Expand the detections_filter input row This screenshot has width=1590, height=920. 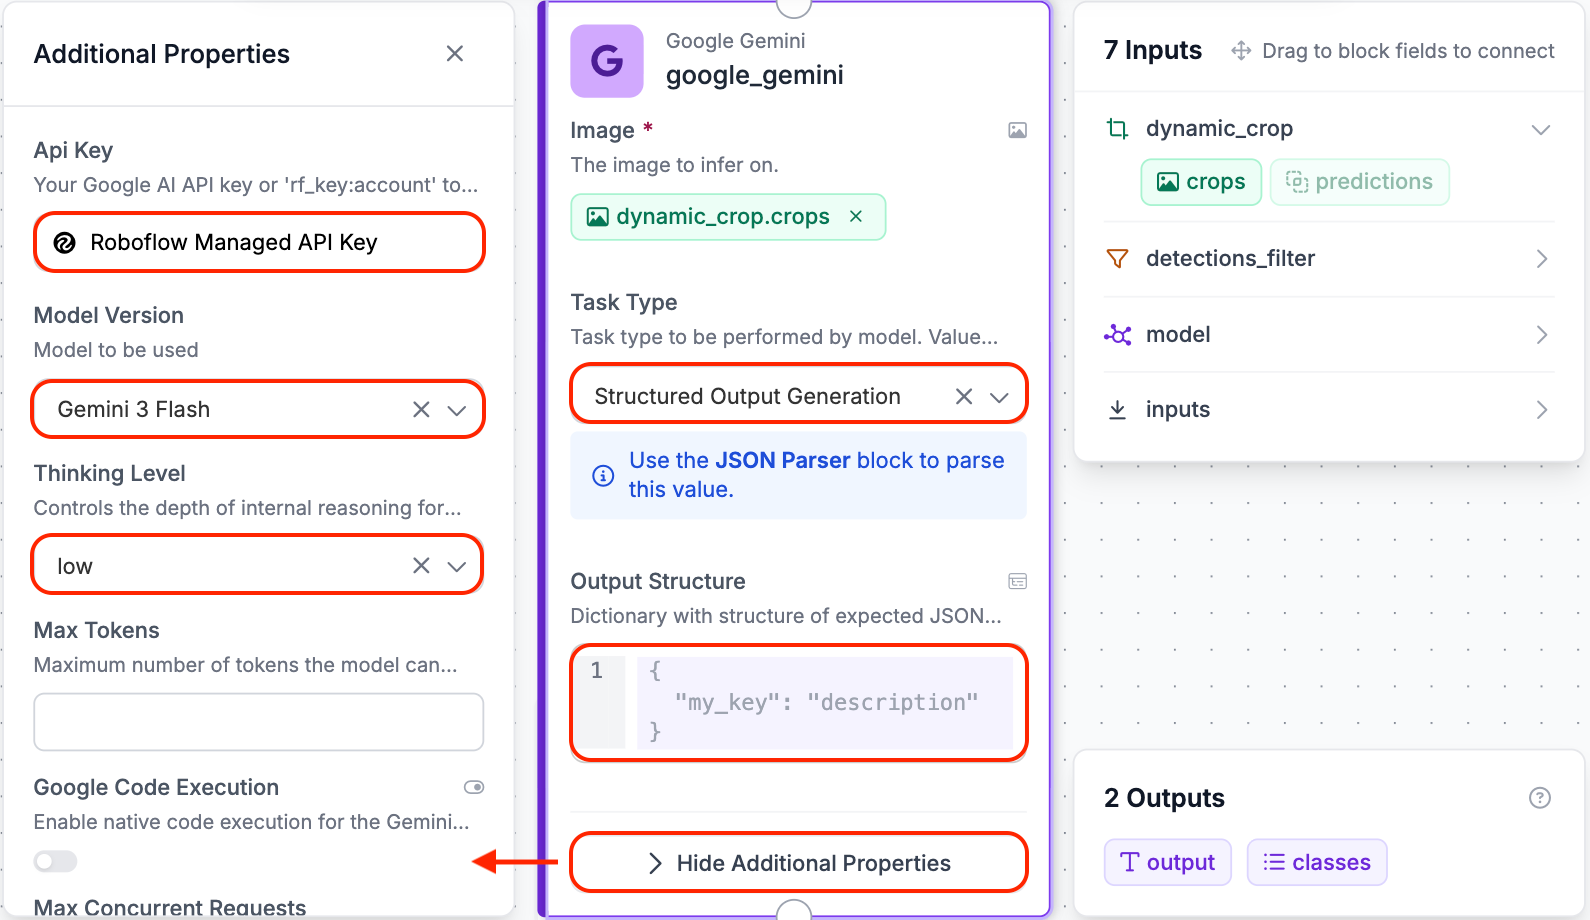point(1329,259)
